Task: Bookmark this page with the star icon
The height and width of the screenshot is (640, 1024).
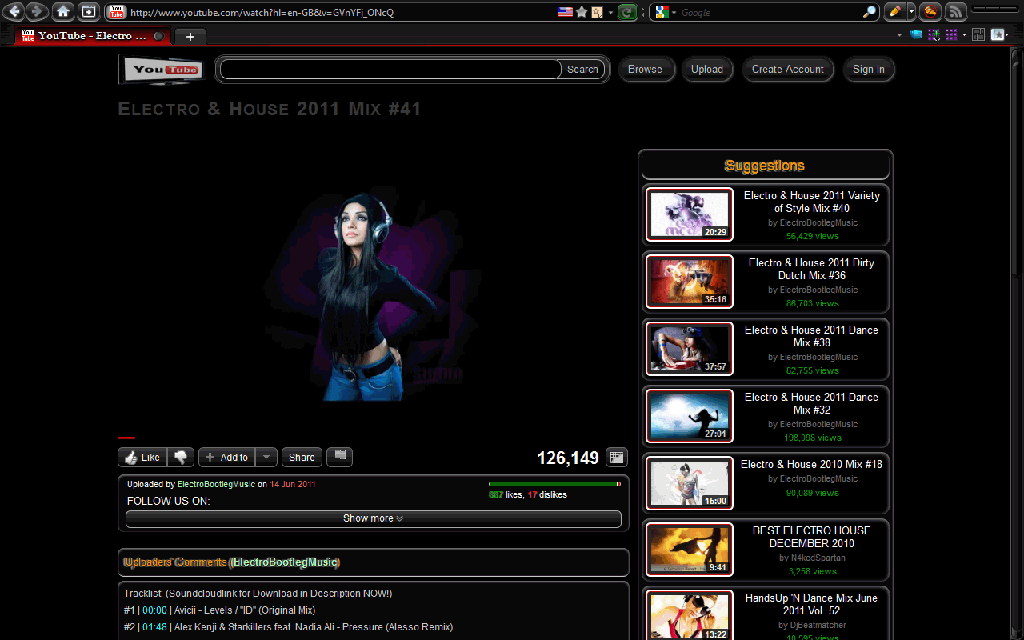Action: 581,12
